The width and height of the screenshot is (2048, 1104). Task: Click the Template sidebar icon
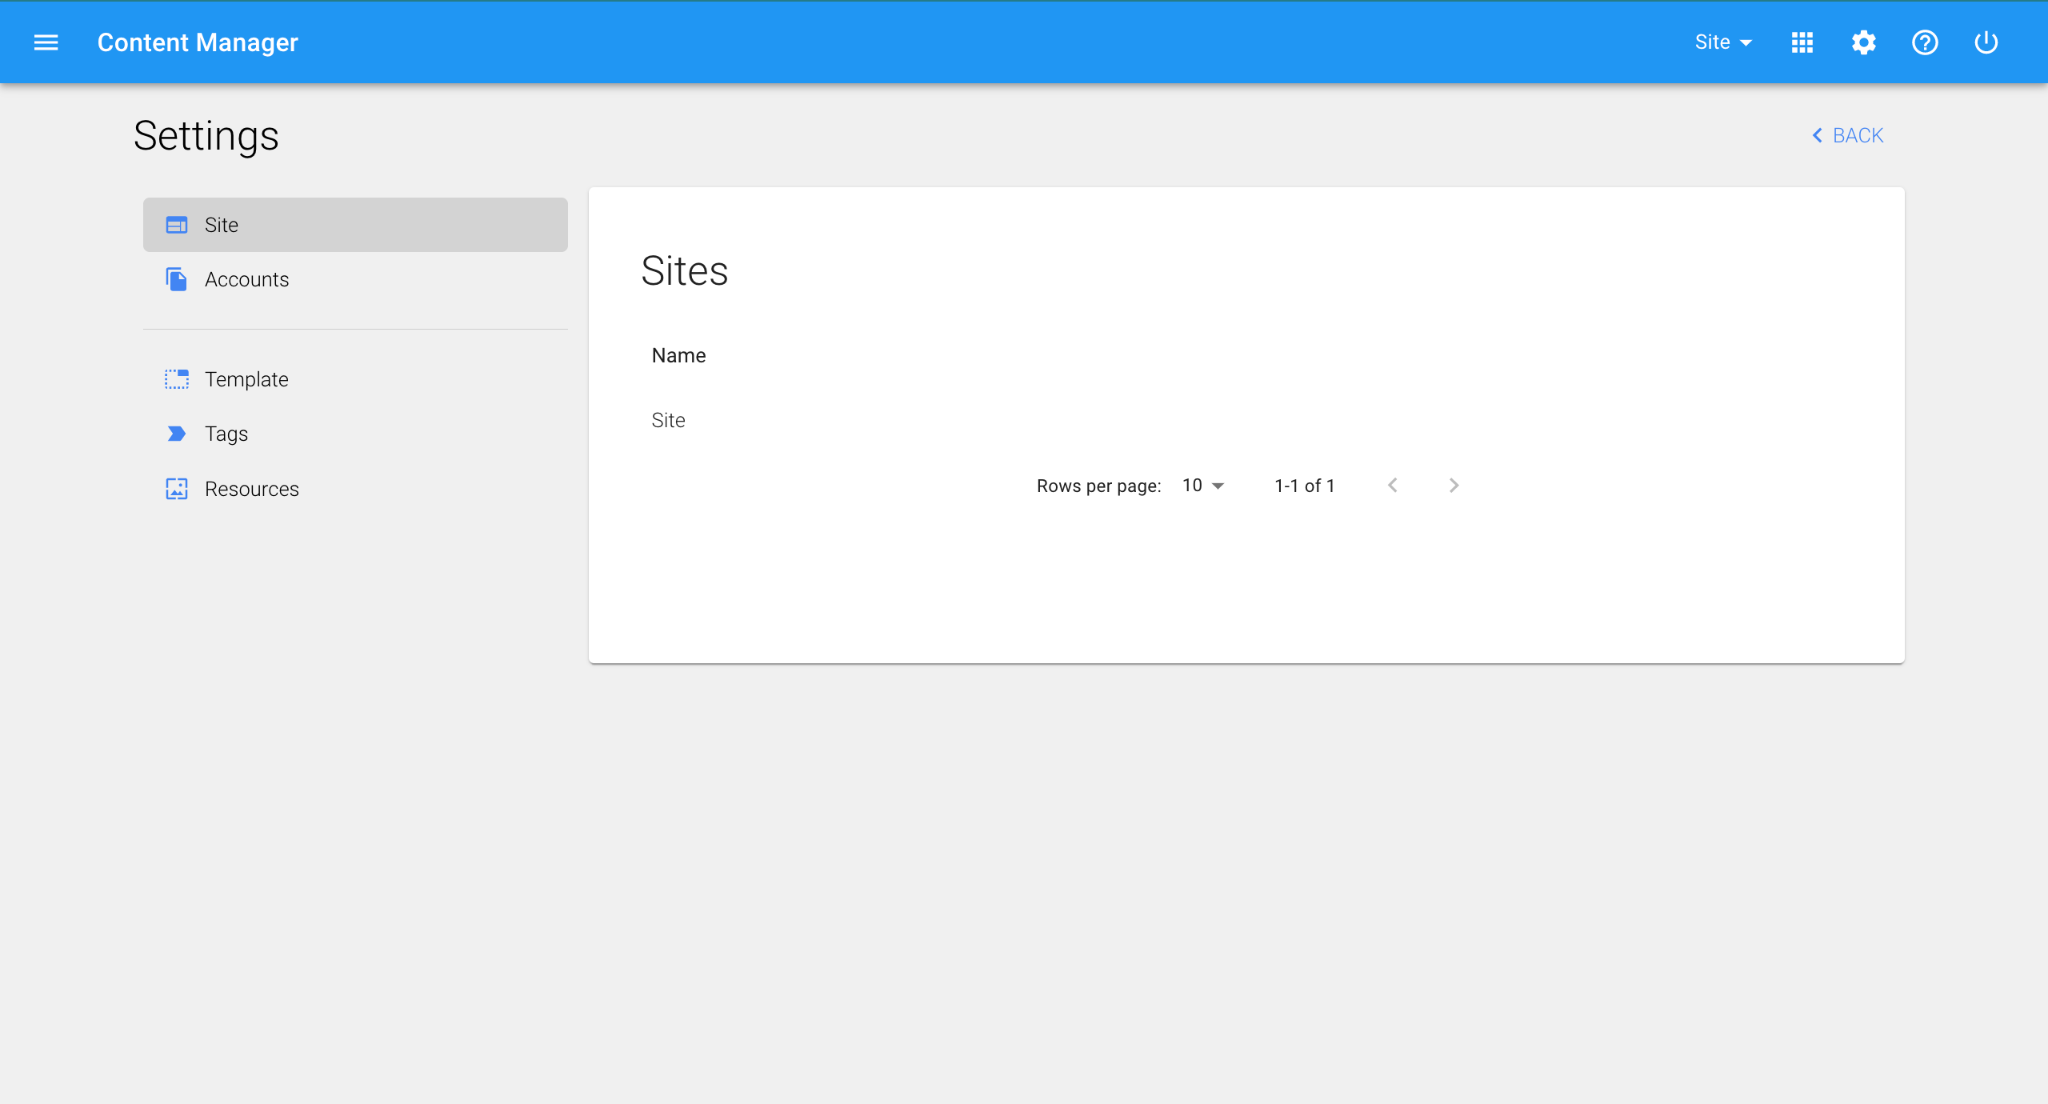pos(177,379)
